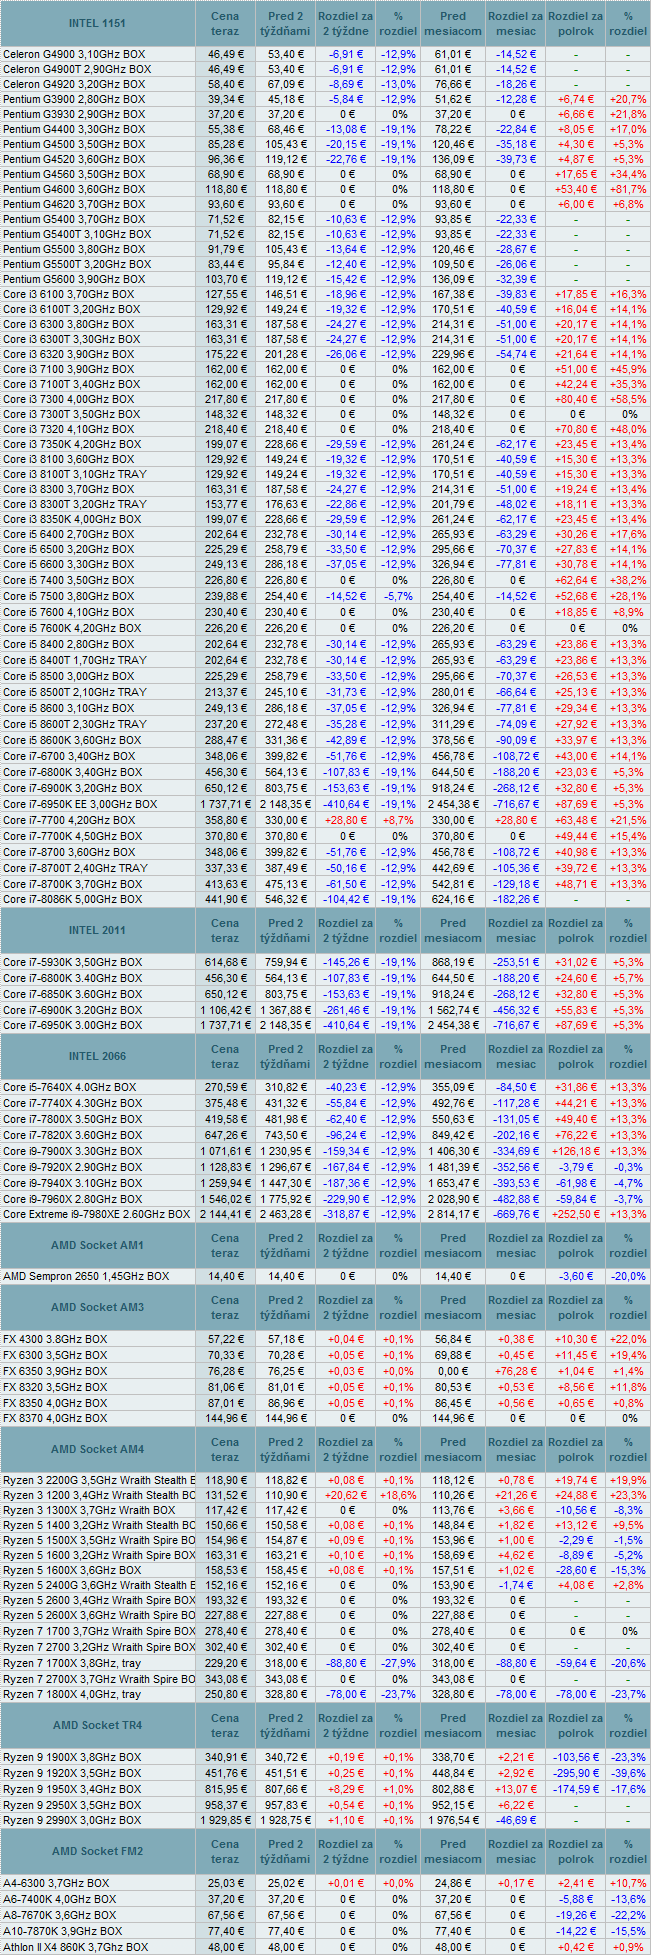Click Pentium G3900 2,80GHz BOX name
The height and width of the screenshot is (1955, 651).
74,99
